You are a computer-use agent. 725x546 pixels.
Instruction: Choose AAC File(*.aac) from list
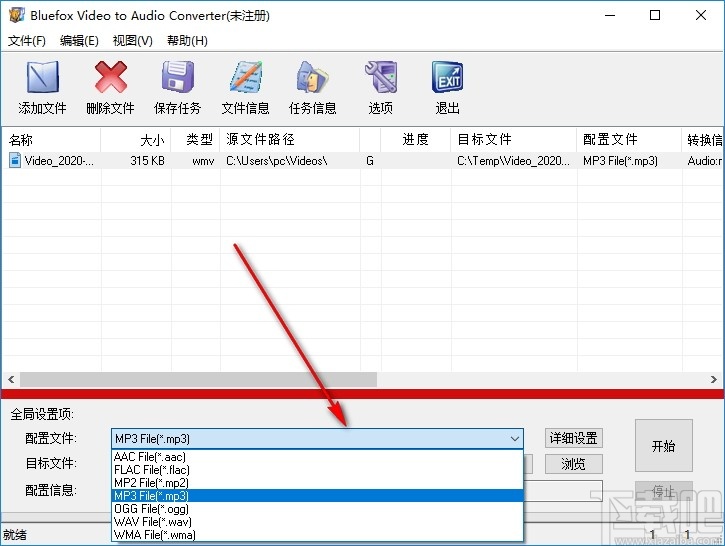(x=317, y=457)
